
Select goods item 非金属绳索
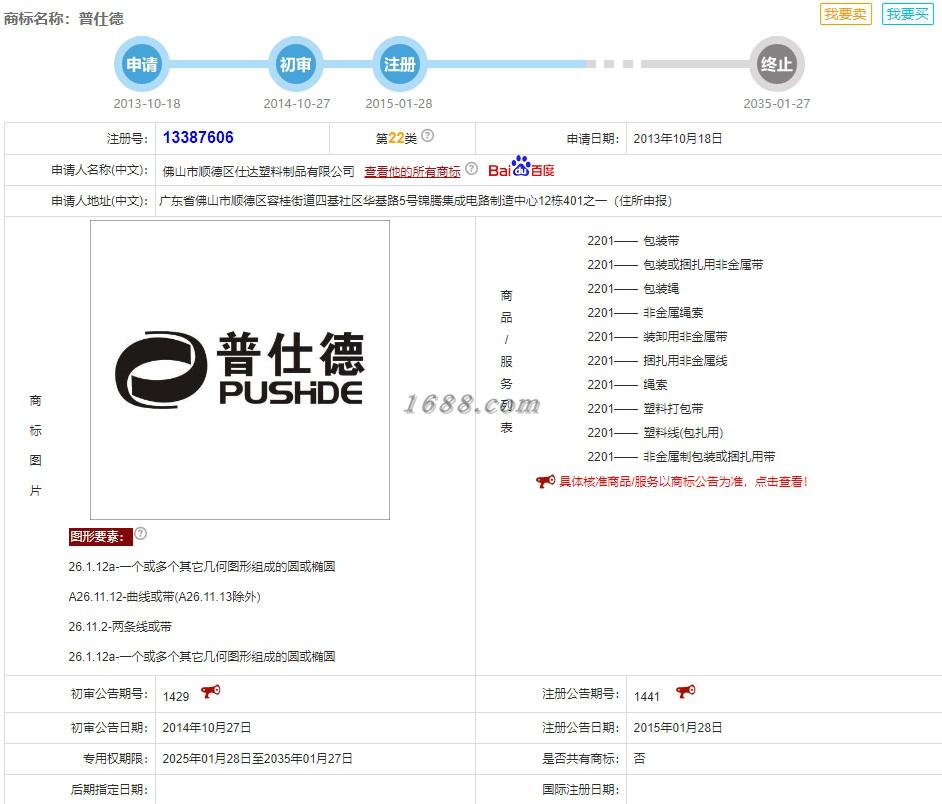point(645,313)
